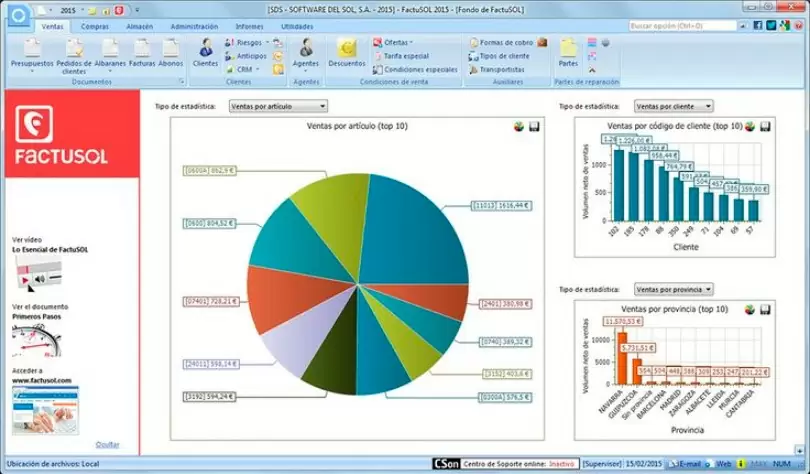Click the Buscar opción search field
Viewport: 810px width, 474px height.
click(x=682, y=26)
